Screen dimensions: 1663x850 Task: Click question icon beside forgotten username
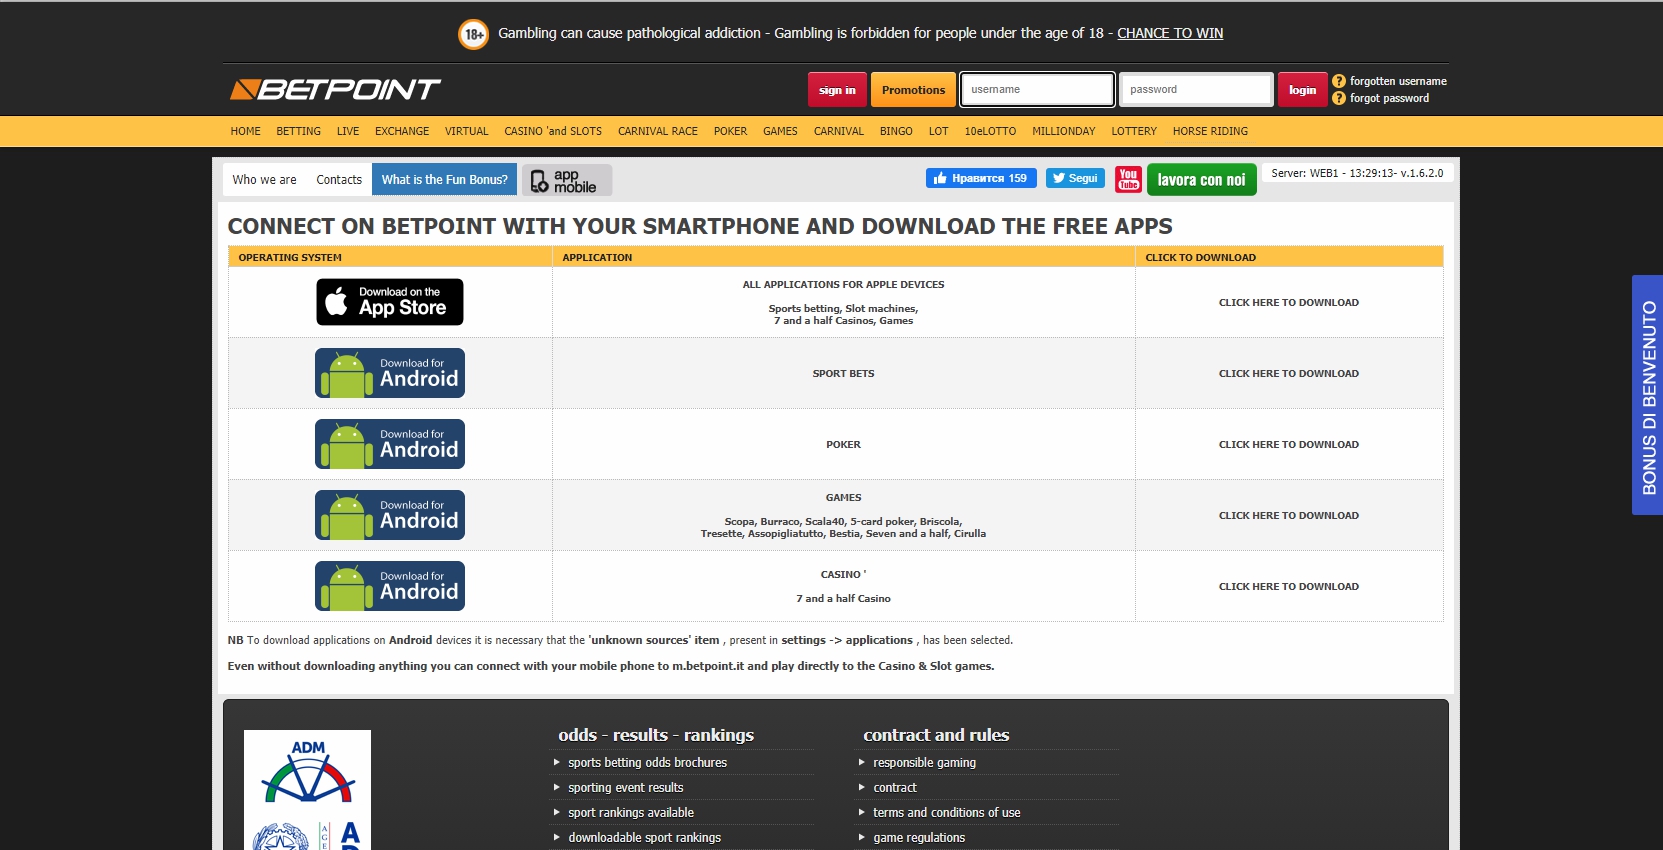(x=1339, y=81)
